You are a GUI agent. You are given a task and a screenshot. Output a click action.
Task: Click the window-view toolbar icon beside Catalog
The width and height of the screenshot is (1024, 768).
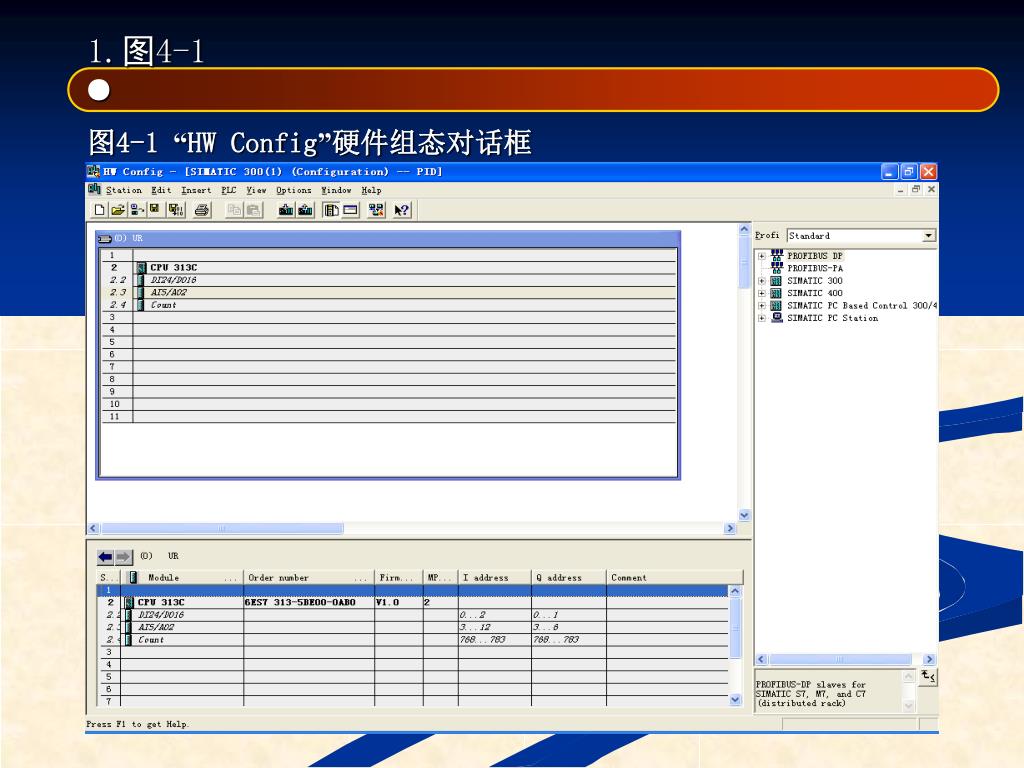351,210
